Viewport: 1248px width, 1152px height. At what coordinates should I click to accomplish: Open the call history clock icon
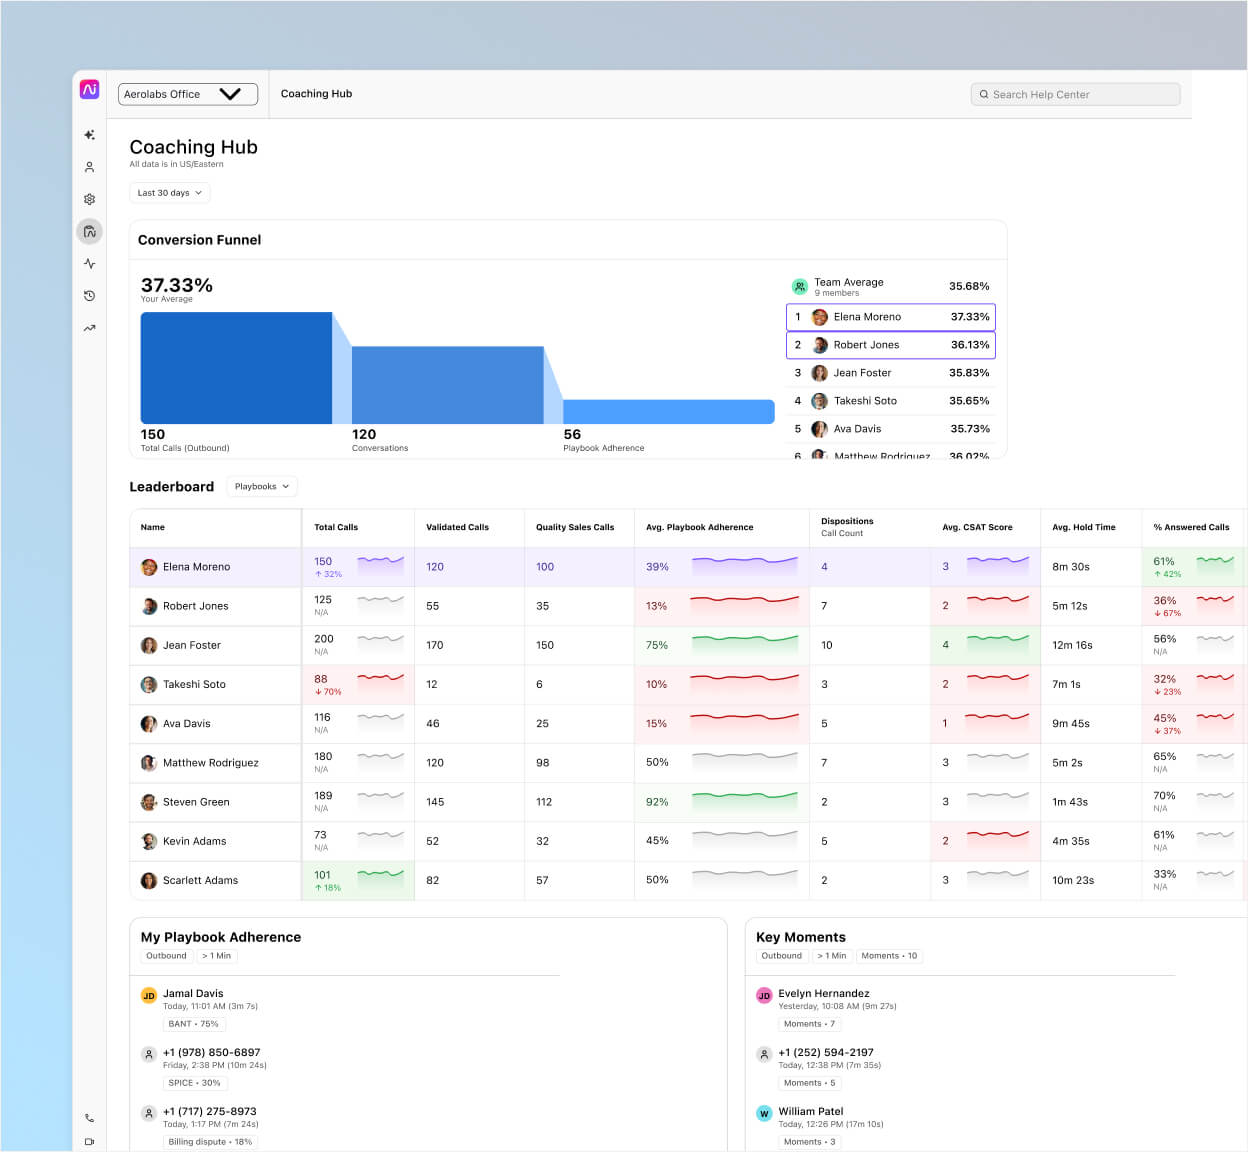pos(89,295)
